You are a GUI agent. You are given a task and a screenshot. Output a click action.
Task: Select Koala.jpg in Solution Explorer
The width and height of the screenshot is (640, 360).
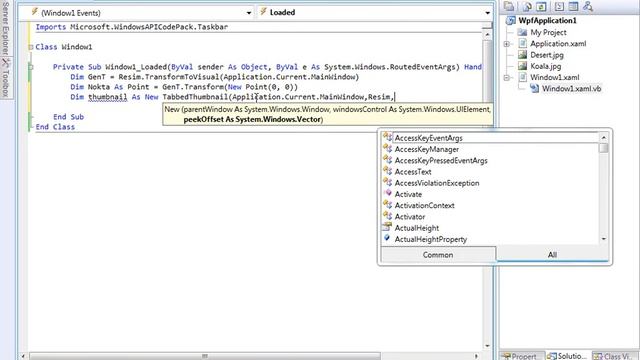tap(545, 66)
